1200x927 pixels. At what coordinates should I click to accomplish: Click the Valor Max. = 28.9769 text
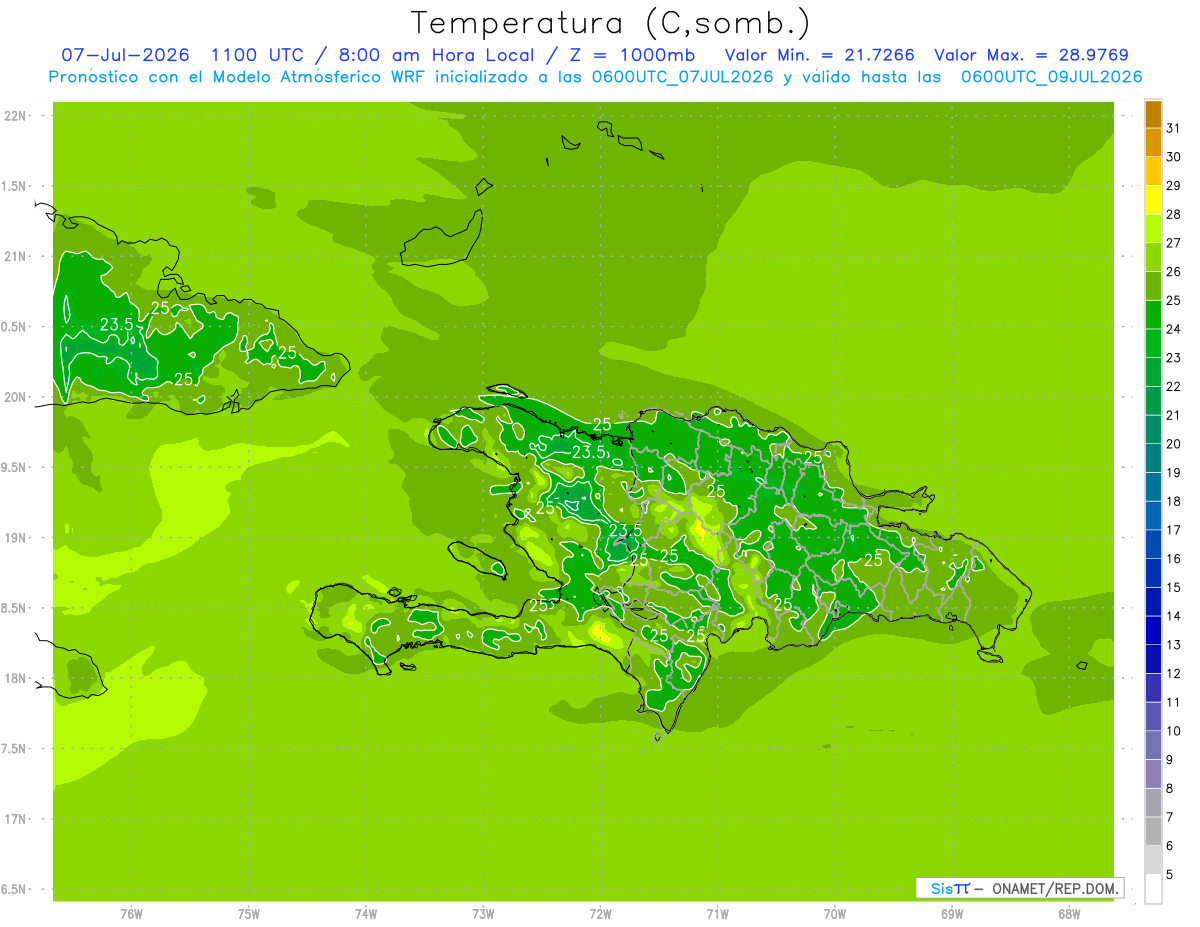click(1031, 55)
